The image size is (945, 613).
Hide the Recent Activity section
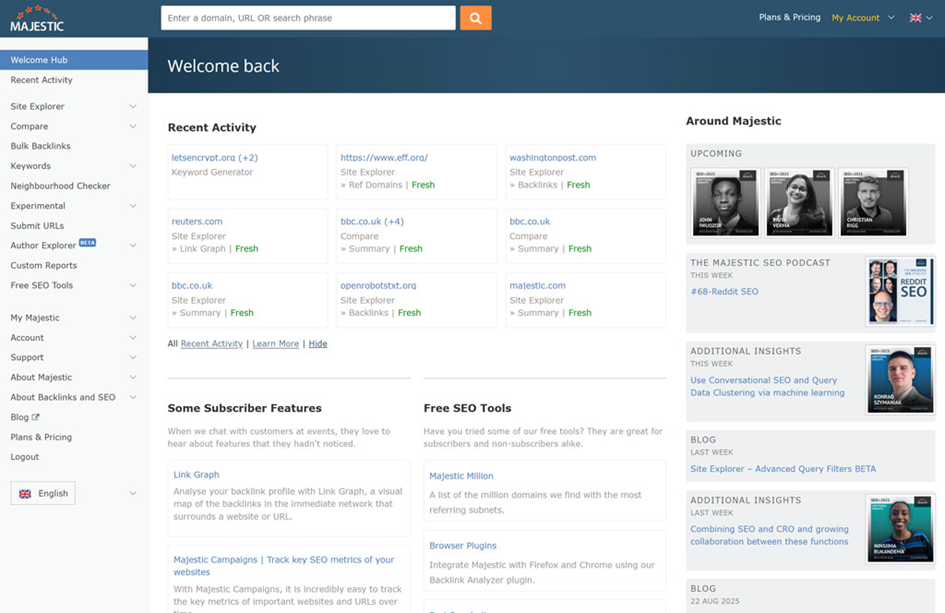[x=318, y=344]
